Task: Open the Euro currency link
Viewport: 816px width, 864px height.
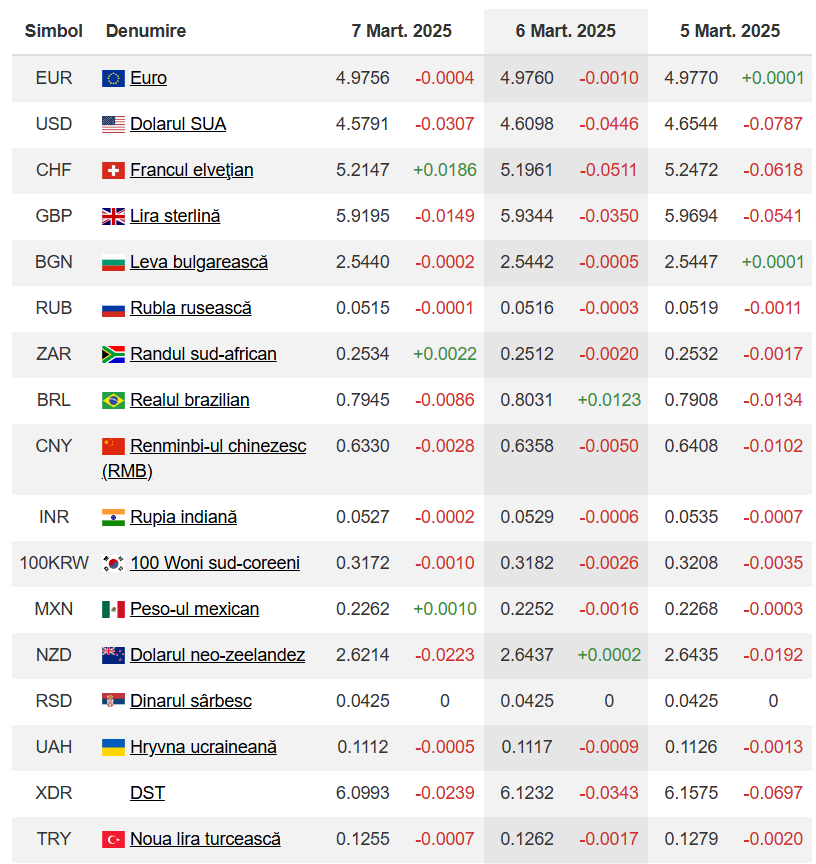Action: coord(148,78)
